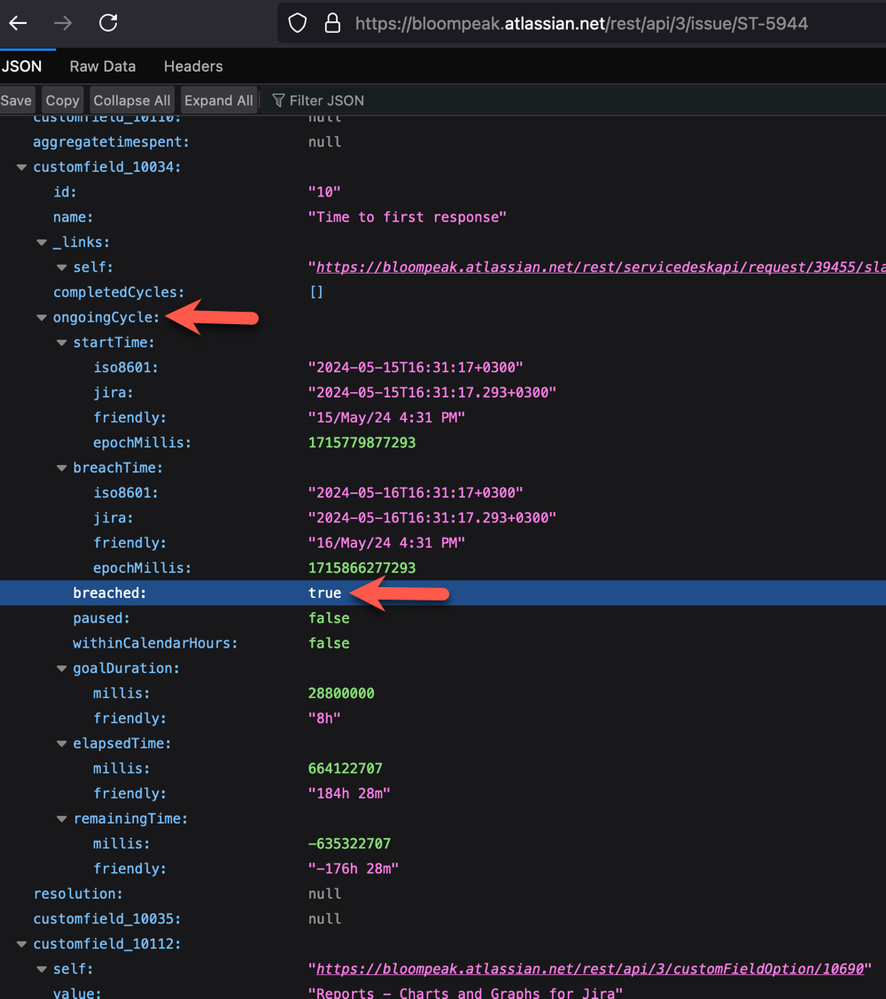The image size is (886, 999).
Task: Reload the page with refresh icon
Action: pyautogui.click(x=108, y=23)
